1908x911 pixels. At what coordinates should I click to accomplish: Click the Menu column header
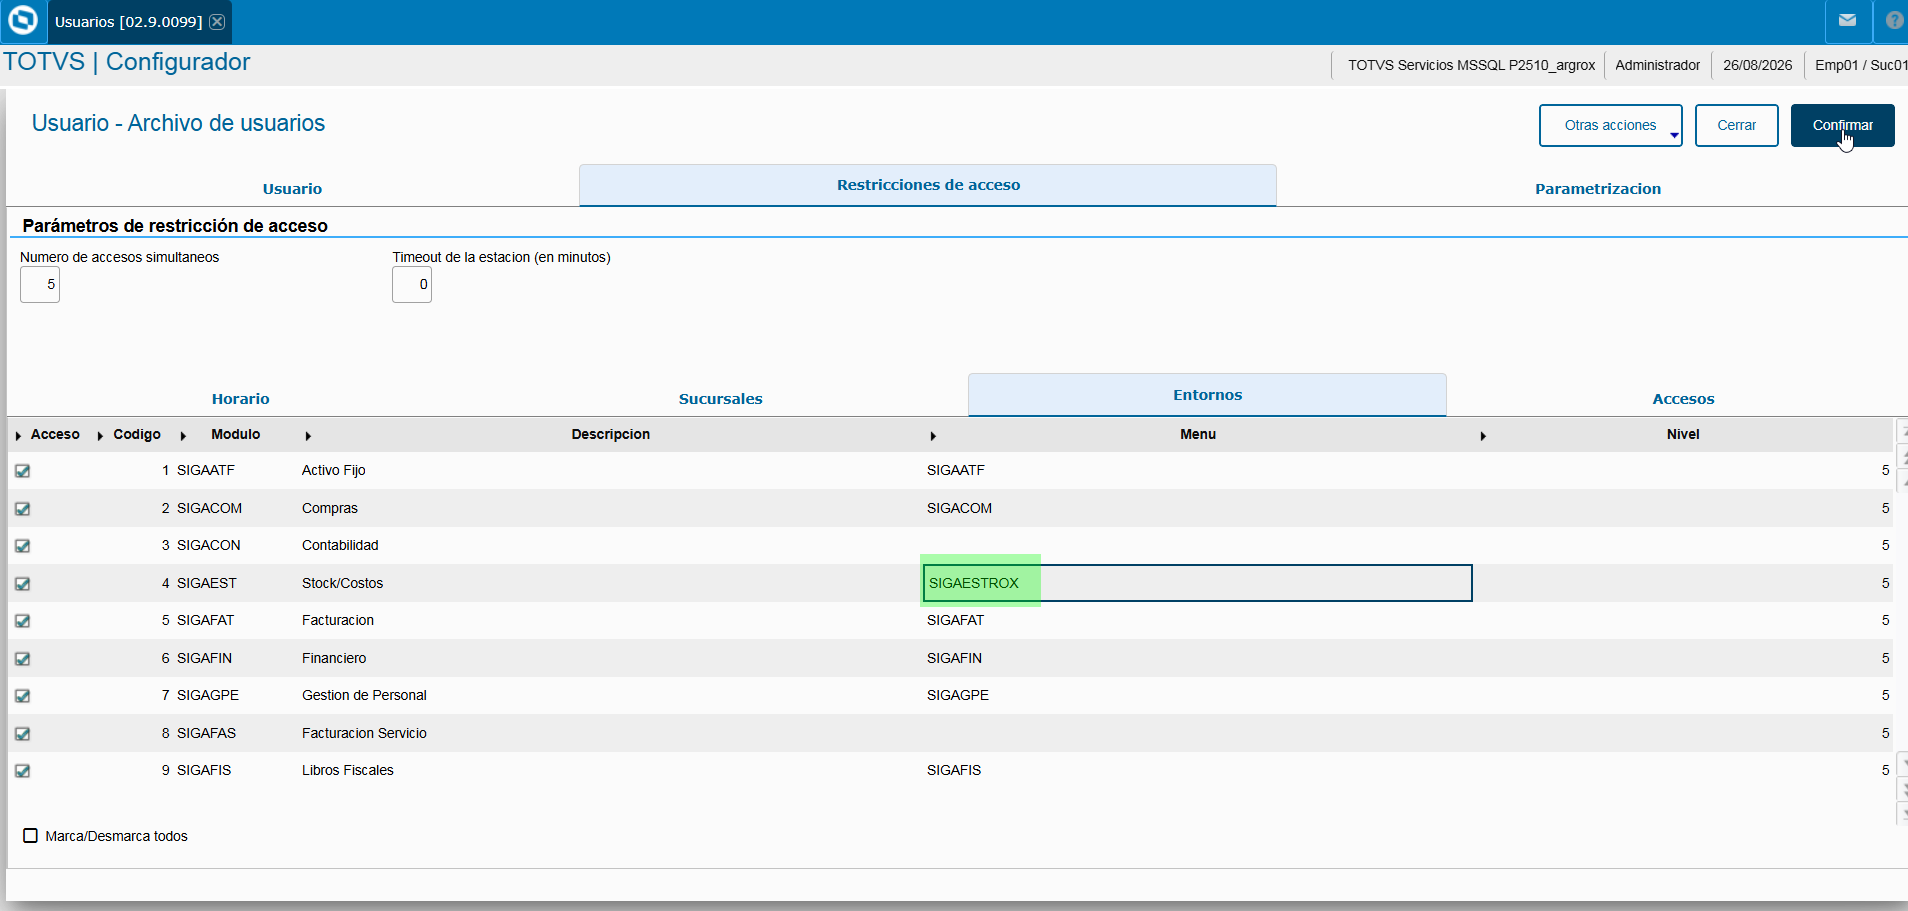click(1198, 434)
